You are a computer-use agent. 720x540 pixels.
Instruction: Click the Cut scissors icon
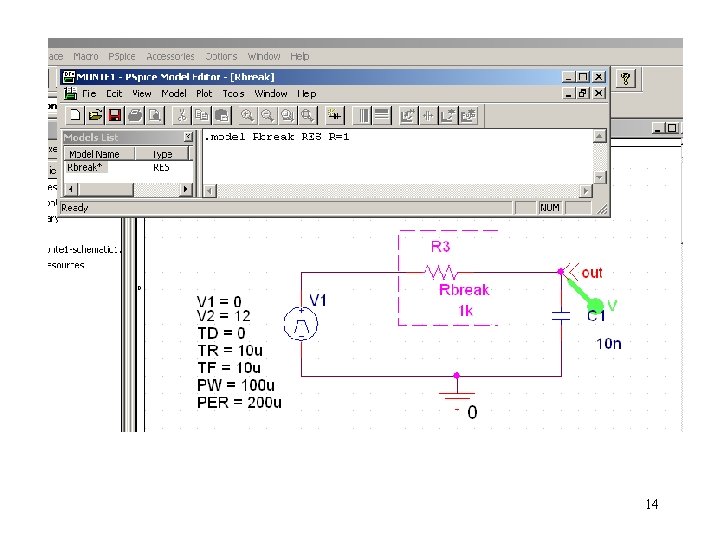(x=182, y=115)
